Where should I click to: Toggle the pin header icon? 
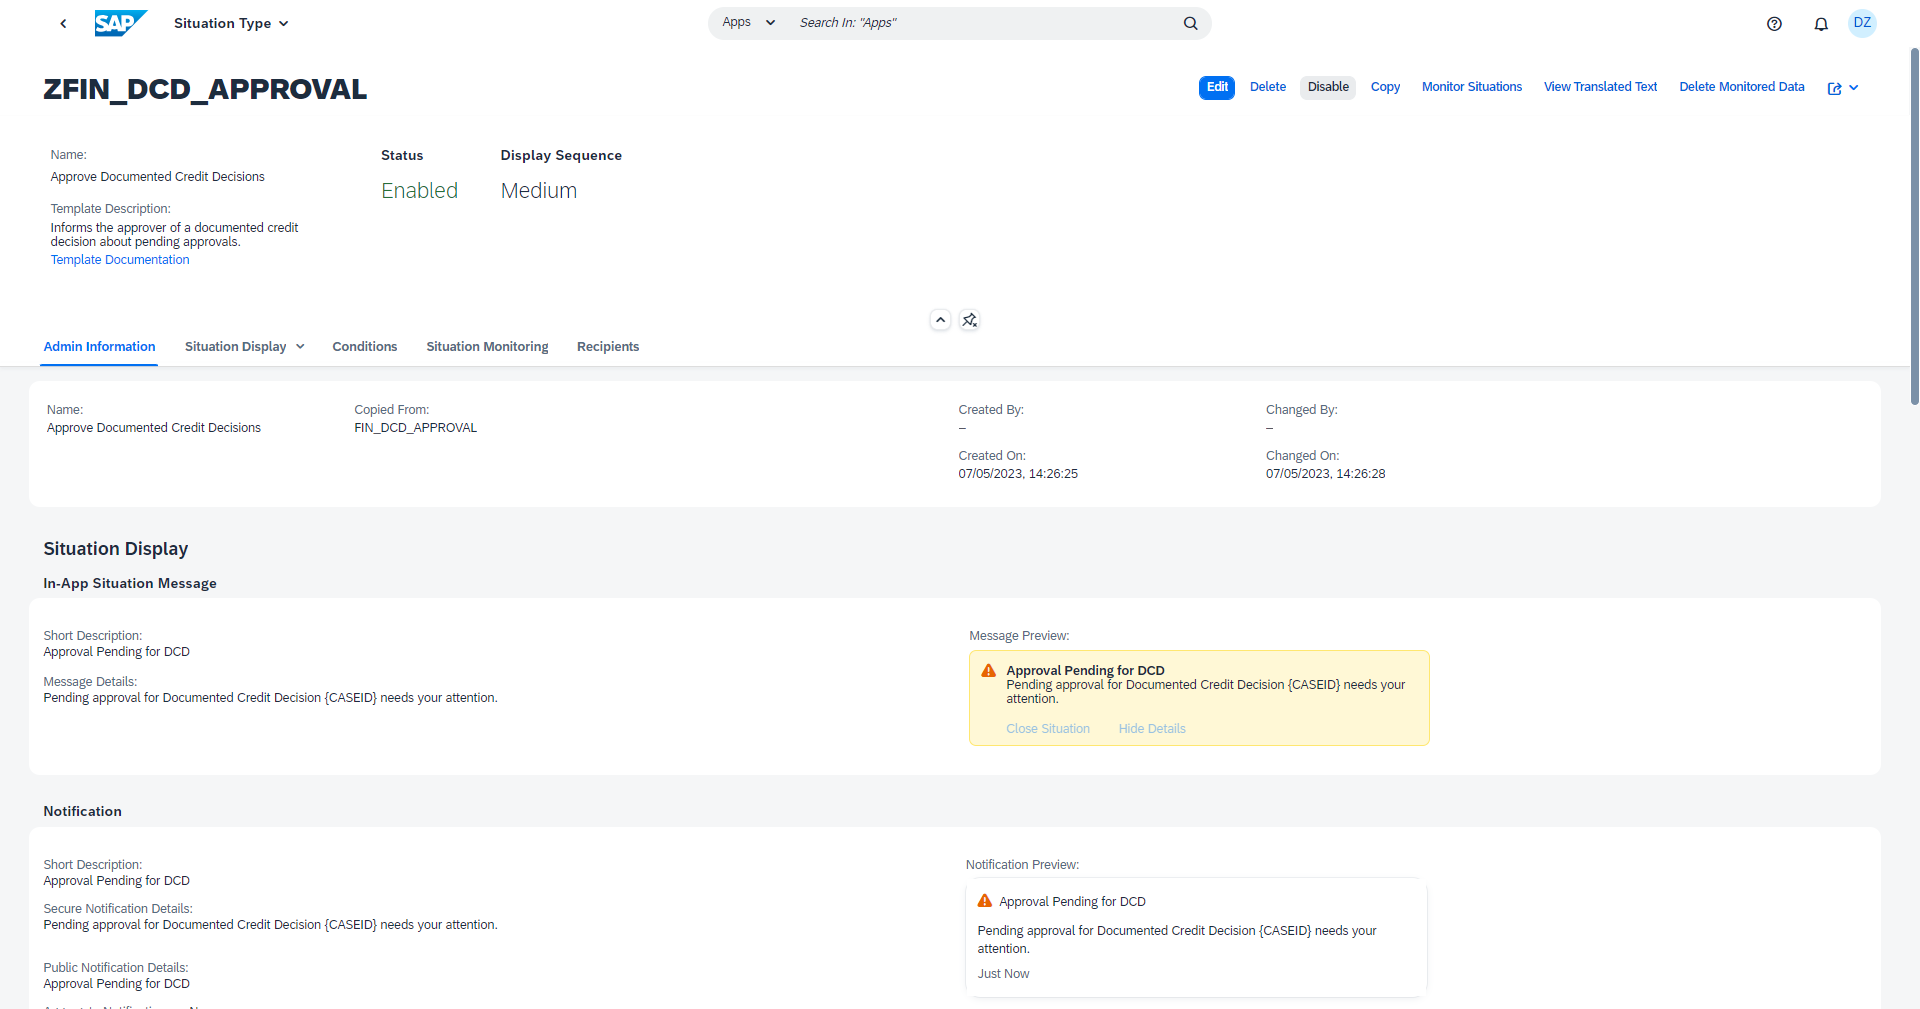pos(969,320)
